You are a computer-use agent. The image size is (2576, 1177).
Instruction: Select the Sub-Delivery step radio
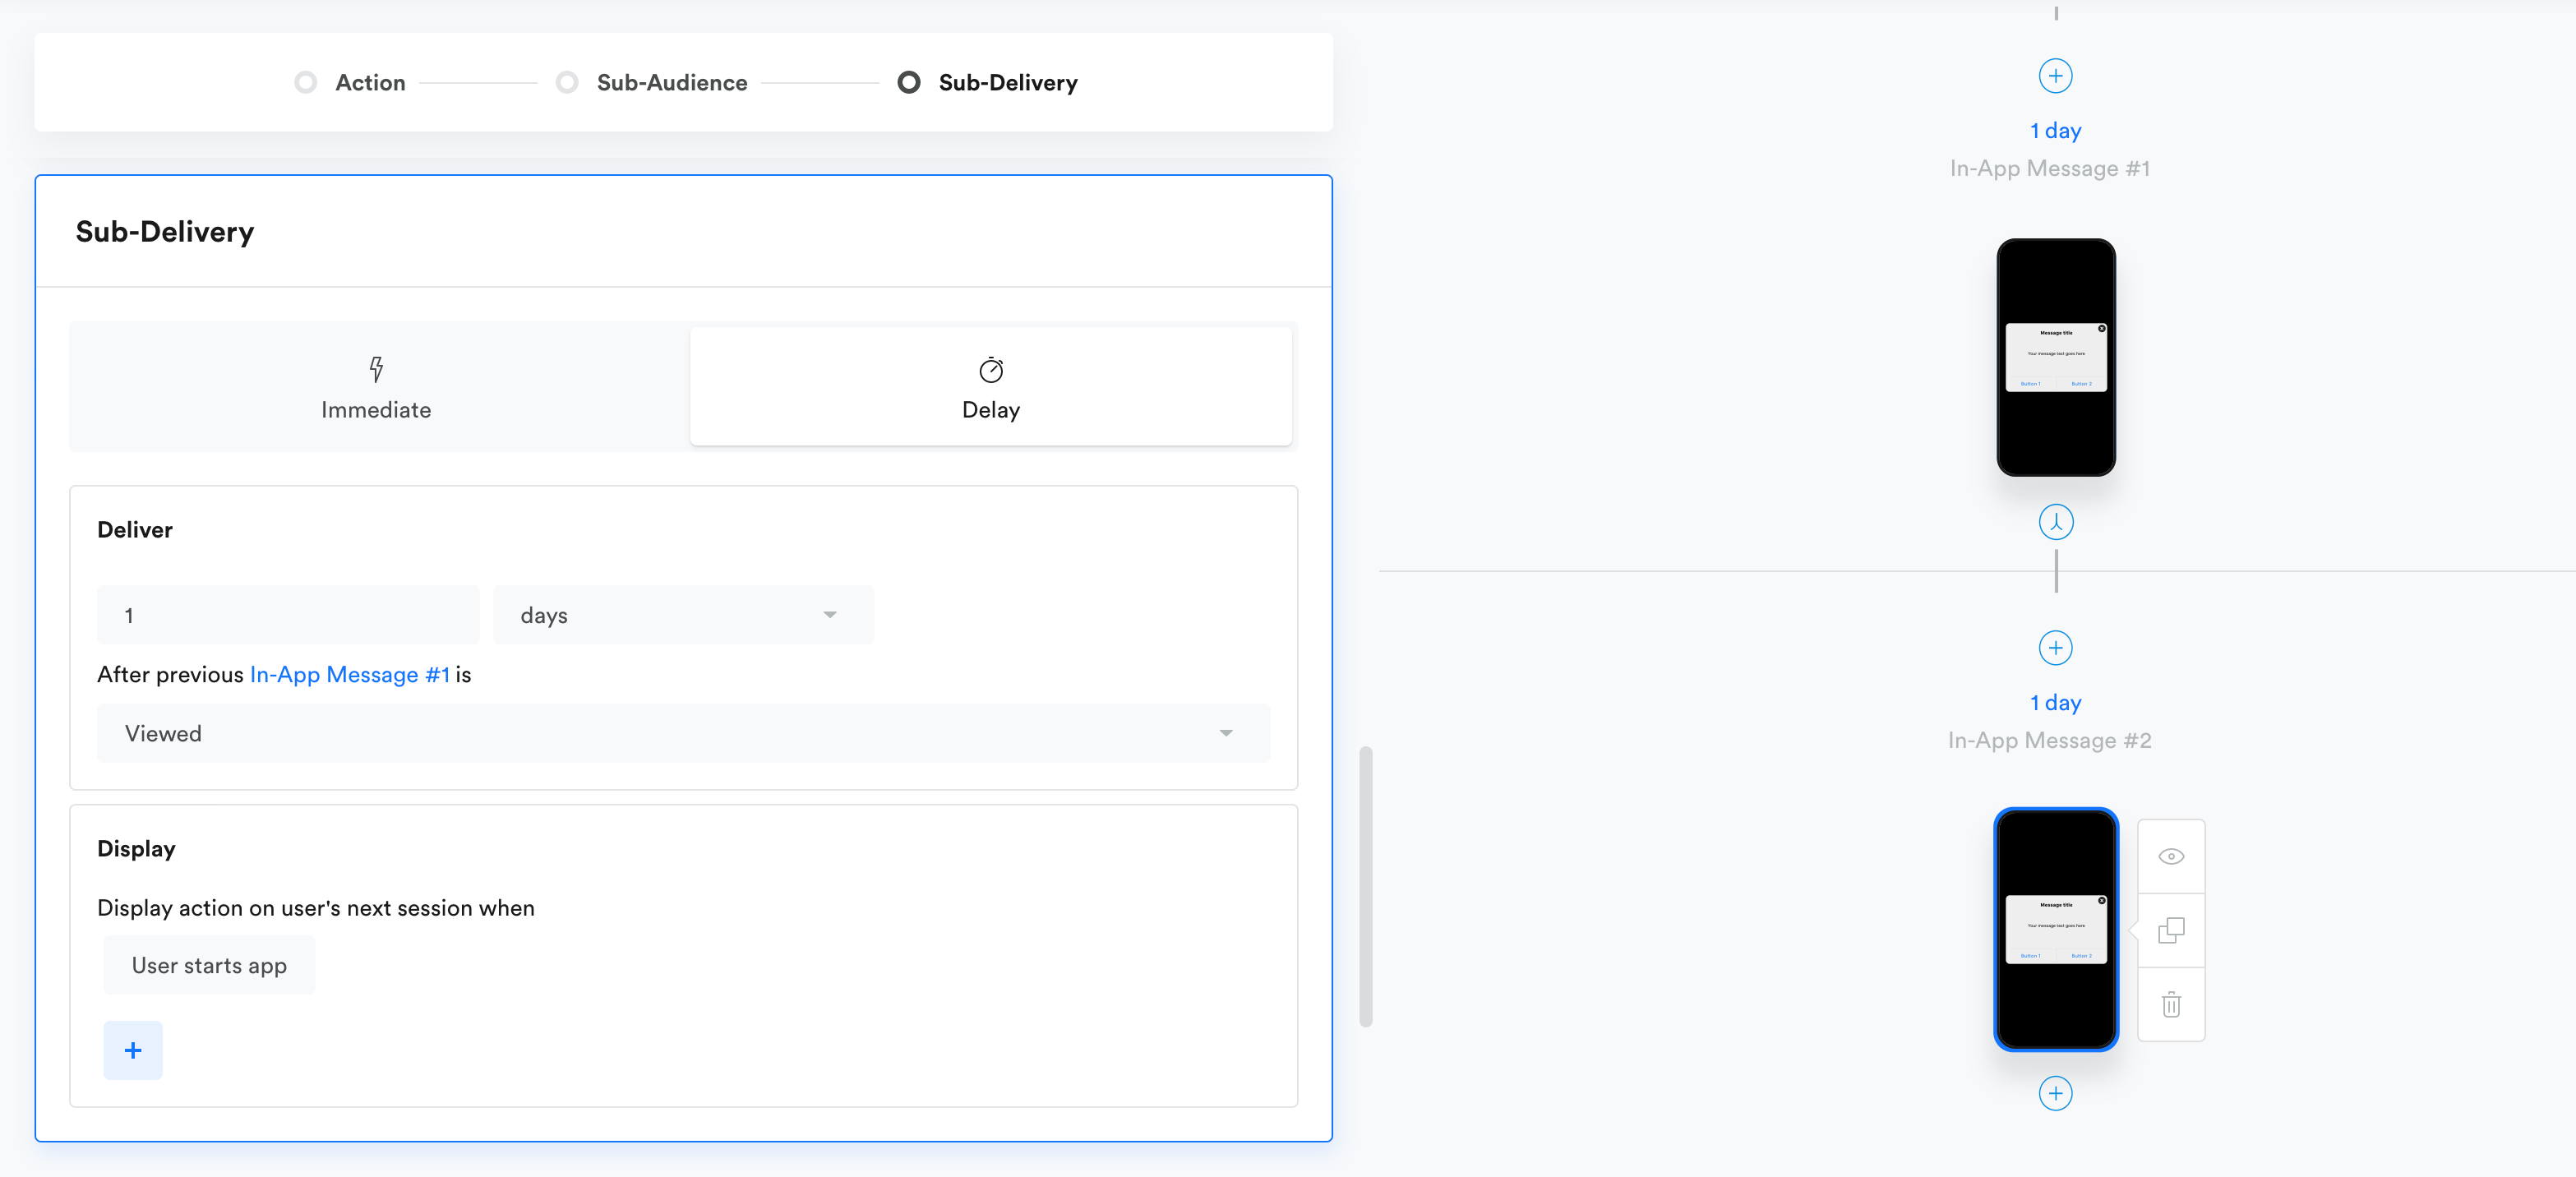pos(908,82)
